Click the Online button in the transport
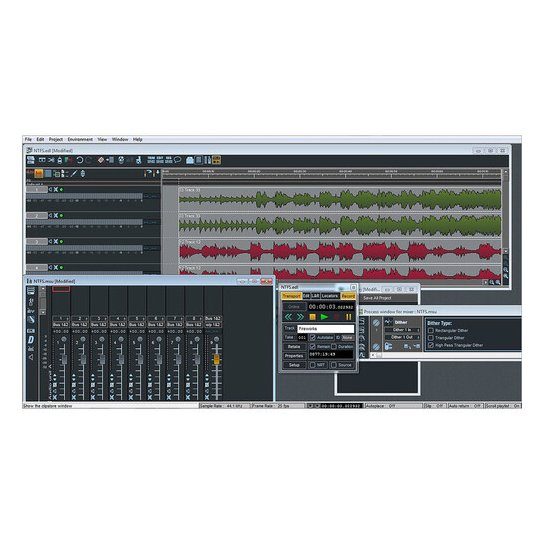The image size is (544, 544). point(294,307)
